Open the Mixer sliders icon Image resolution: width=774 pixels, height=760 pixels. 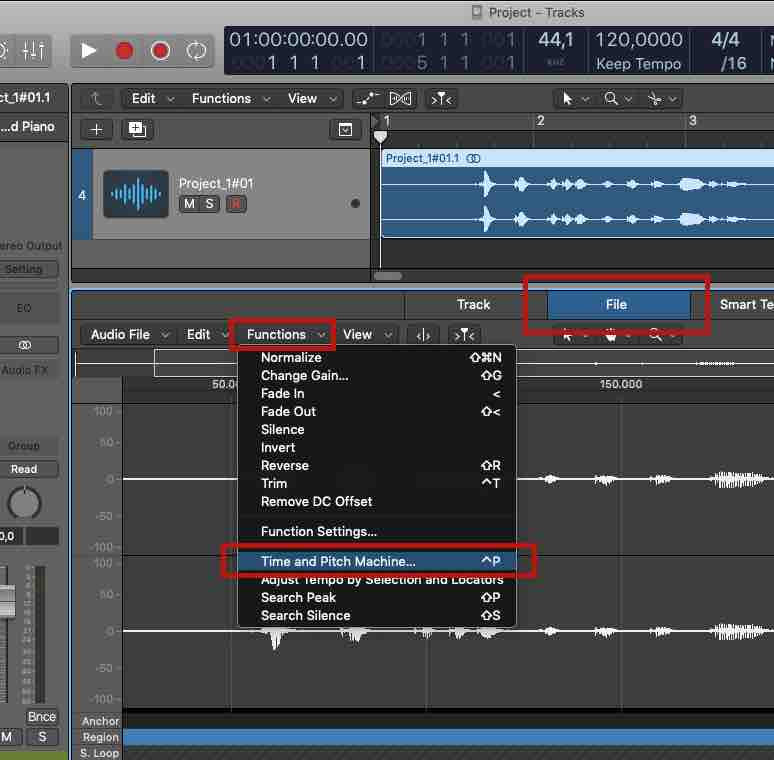pyautogui.click(x=34, y=50)
